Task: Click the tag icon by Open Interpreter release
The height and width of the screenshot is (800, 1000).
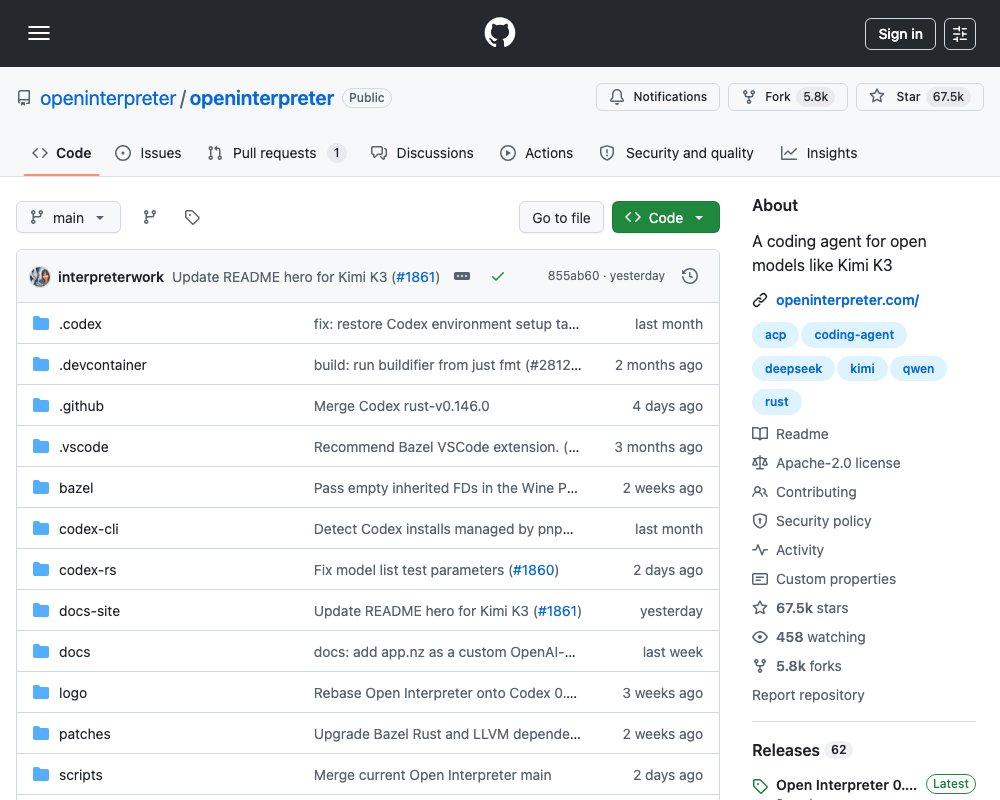Action: tap(760, 785)
